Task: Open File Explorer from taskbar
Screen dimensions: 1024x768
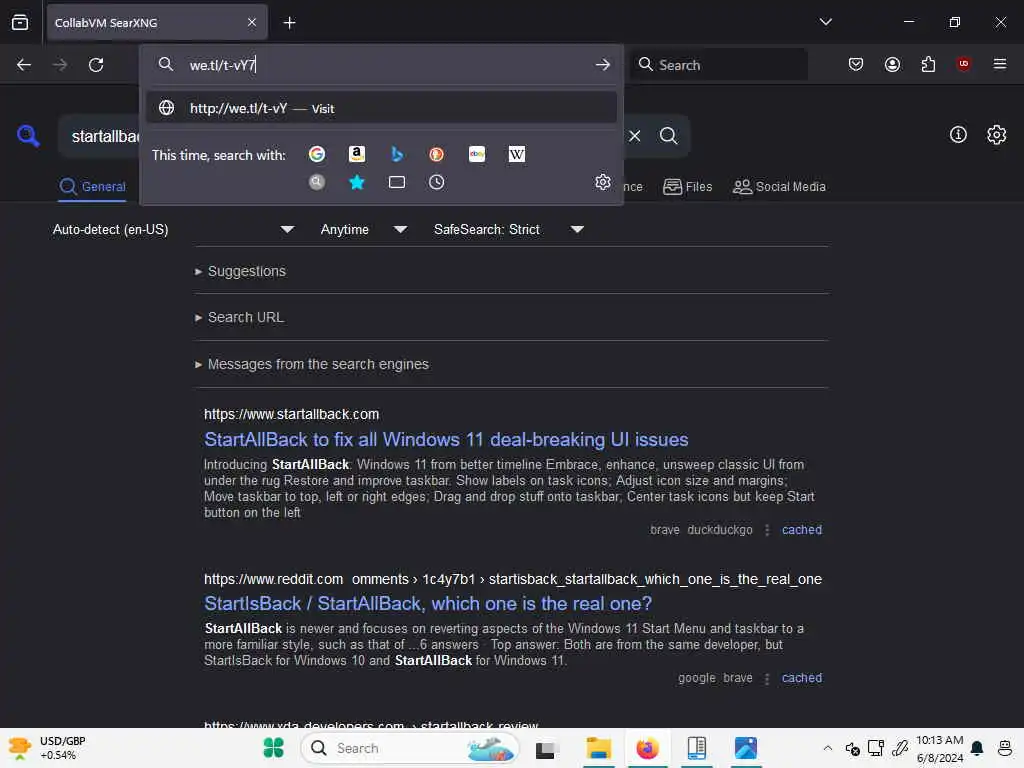Action: coord(598,748)
